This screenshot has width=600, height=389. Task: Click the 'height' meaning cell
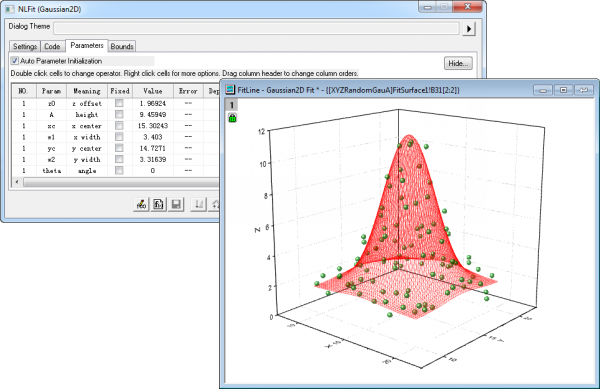87,114
